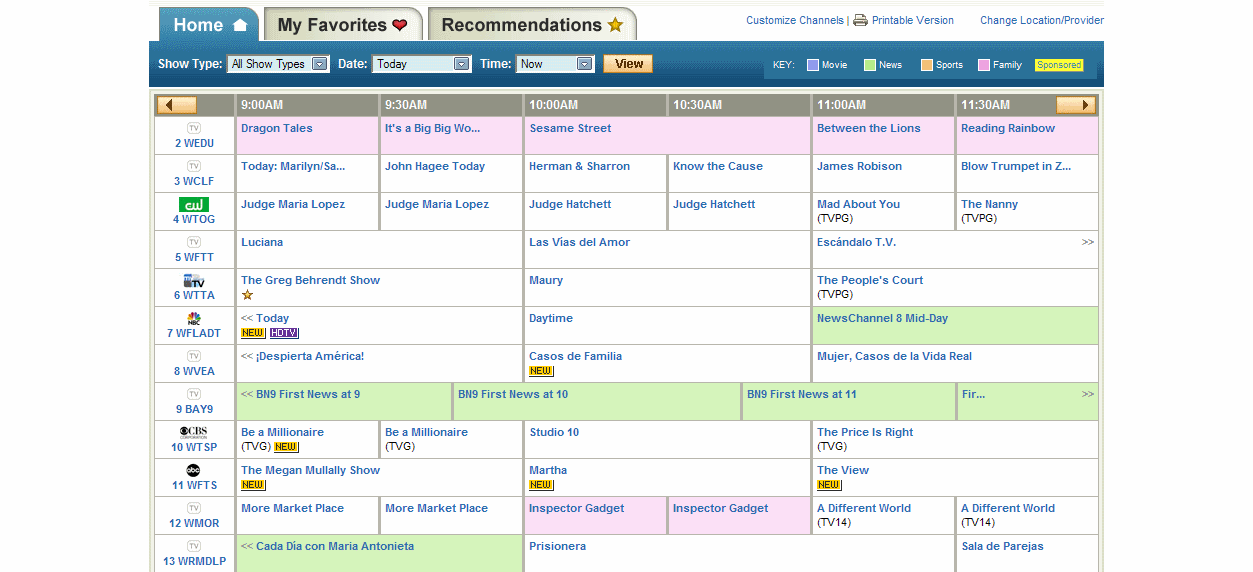Image resolution: width=1253 pixels, height=572 pixels.
Task: Click the CW logo for 4 WTOG
Action: coord(194,204)
